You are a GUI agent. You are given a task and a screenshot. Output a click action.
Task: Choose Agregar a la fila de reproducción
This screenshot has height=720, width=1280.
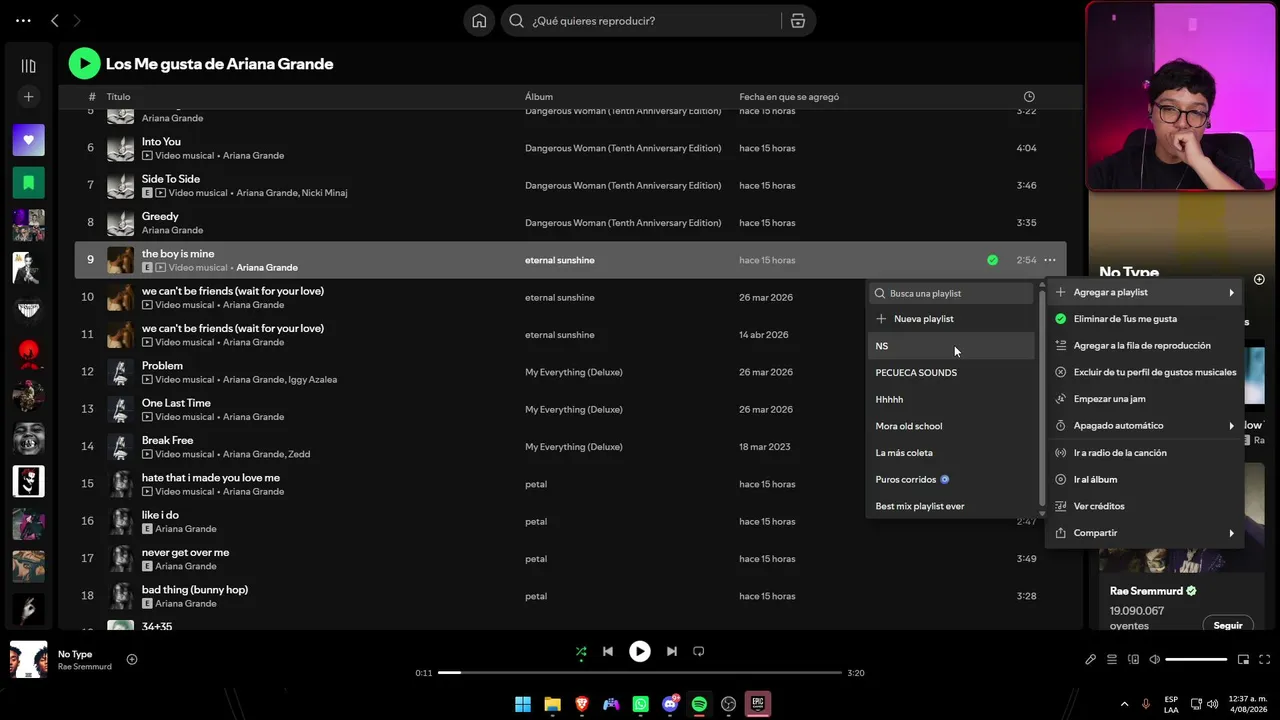click(x=1145, y=346)
